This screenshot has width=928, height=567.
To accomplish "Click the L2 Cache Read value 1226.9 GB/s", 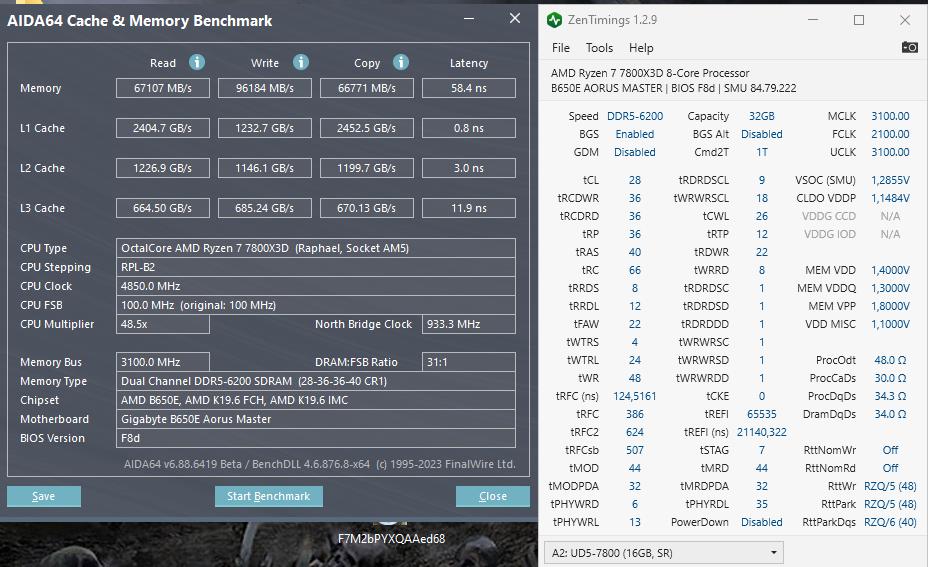I will [x=163, y=168].
